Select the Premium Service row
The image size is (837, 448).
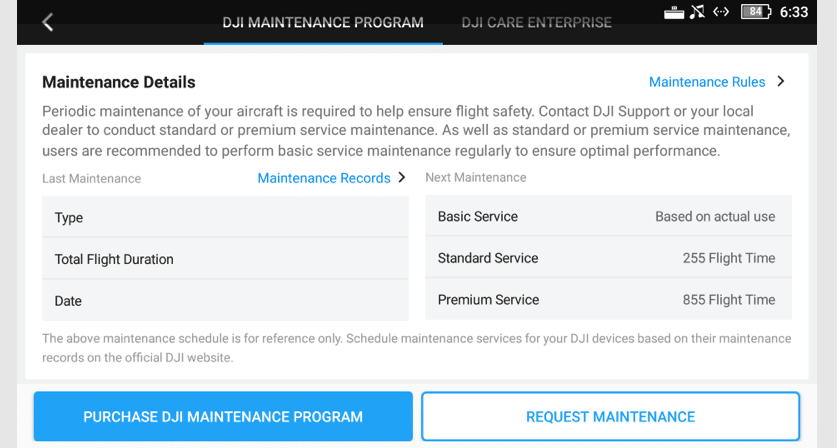click(608, 300)
